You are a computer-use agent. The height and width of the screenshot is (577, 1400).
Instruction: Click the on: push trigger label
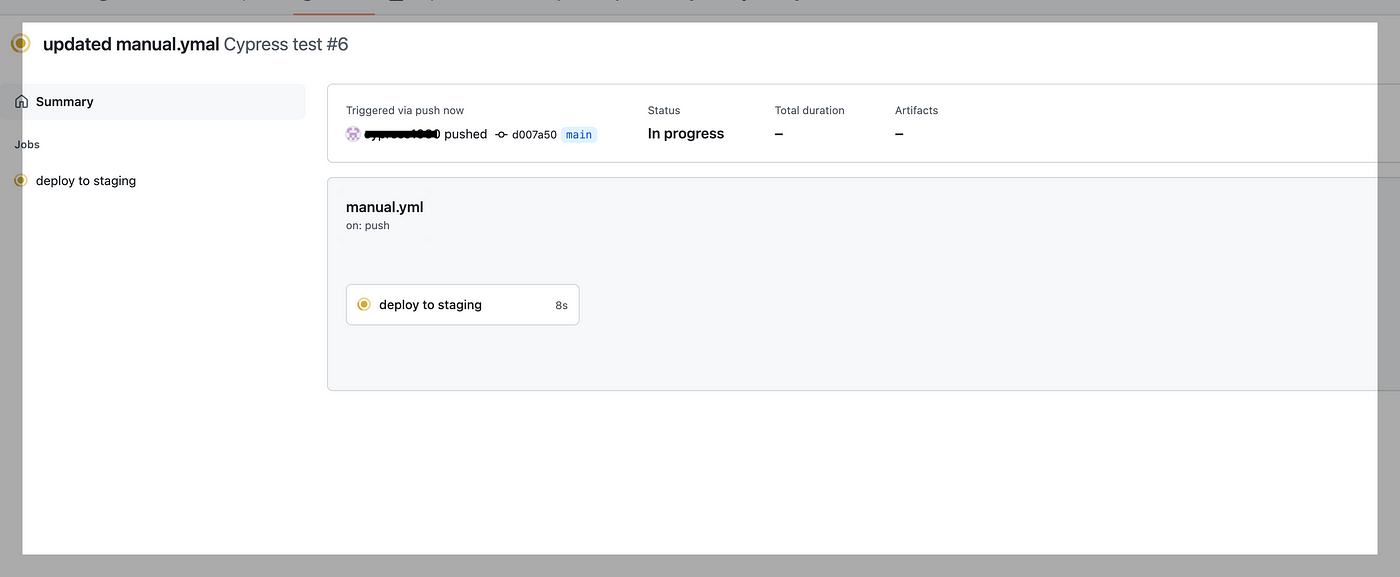tap(368, 225)
